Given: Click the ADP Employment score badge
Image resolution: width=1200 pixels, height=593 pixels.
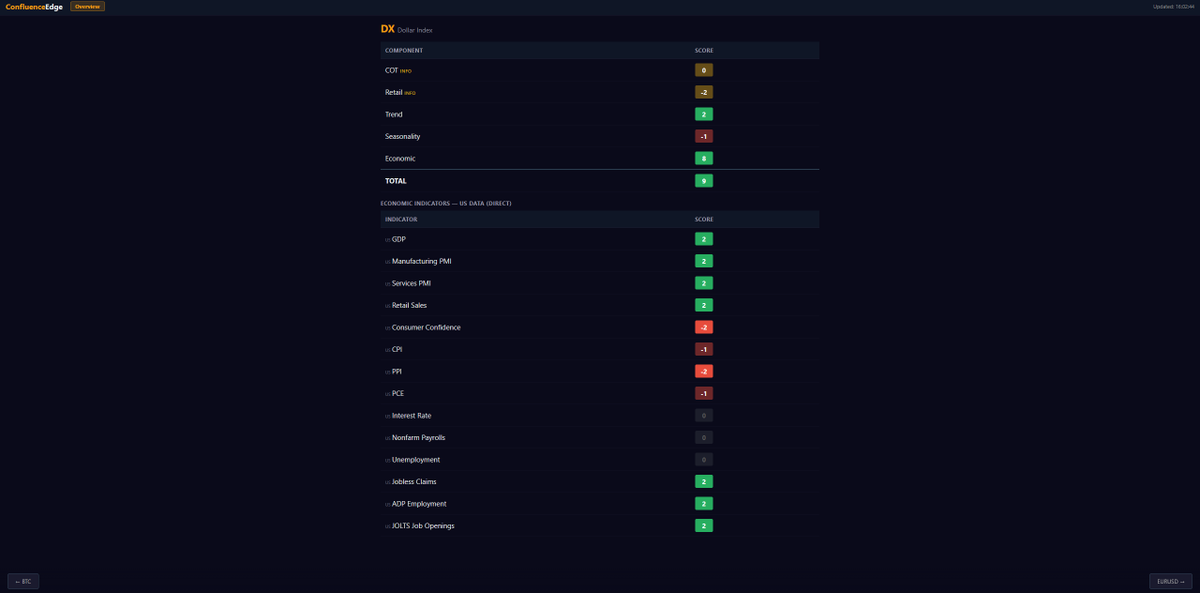Looking at the screenshot, I should pos(704,503).
